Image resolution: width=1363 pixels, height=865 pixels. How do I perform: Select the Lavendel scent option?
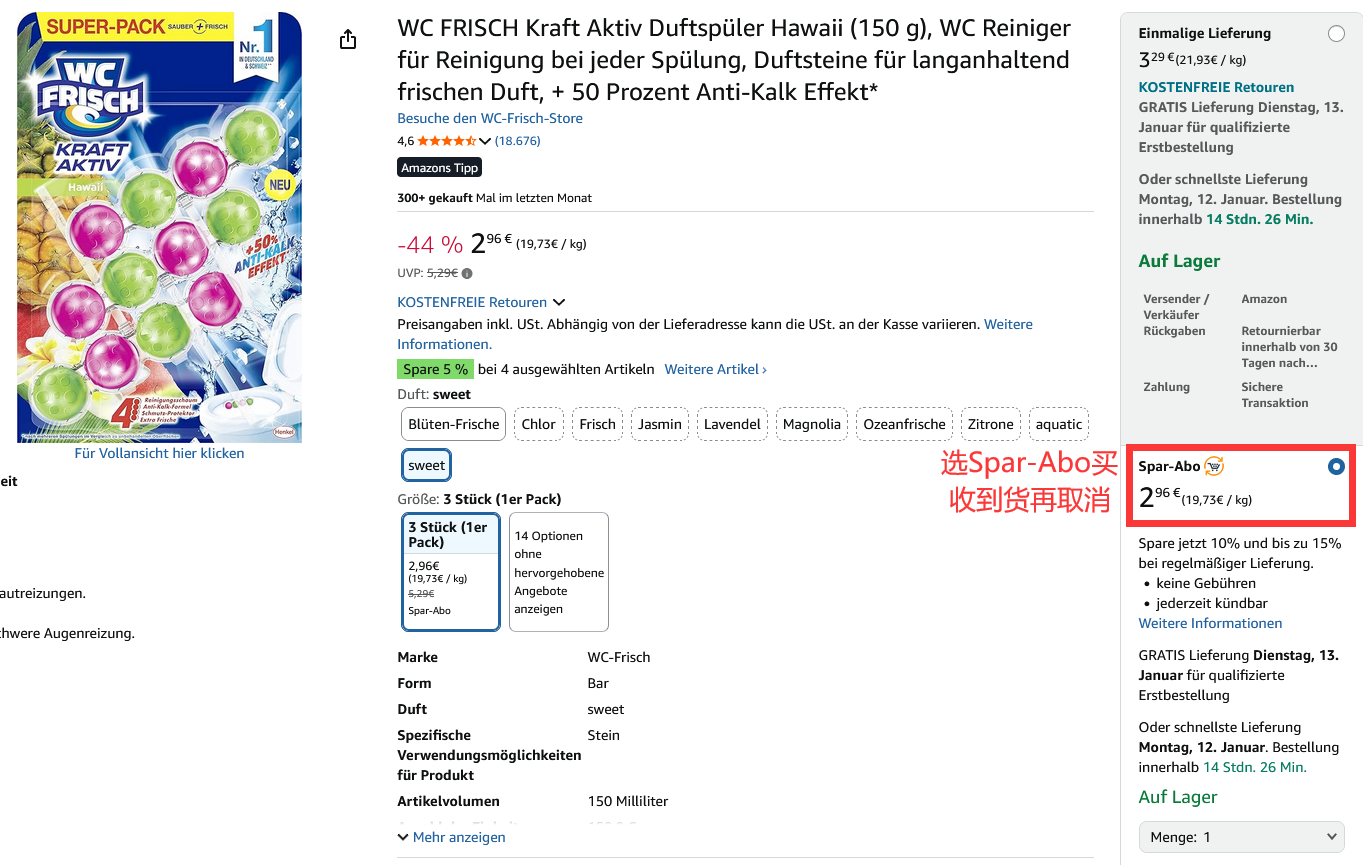732,424
